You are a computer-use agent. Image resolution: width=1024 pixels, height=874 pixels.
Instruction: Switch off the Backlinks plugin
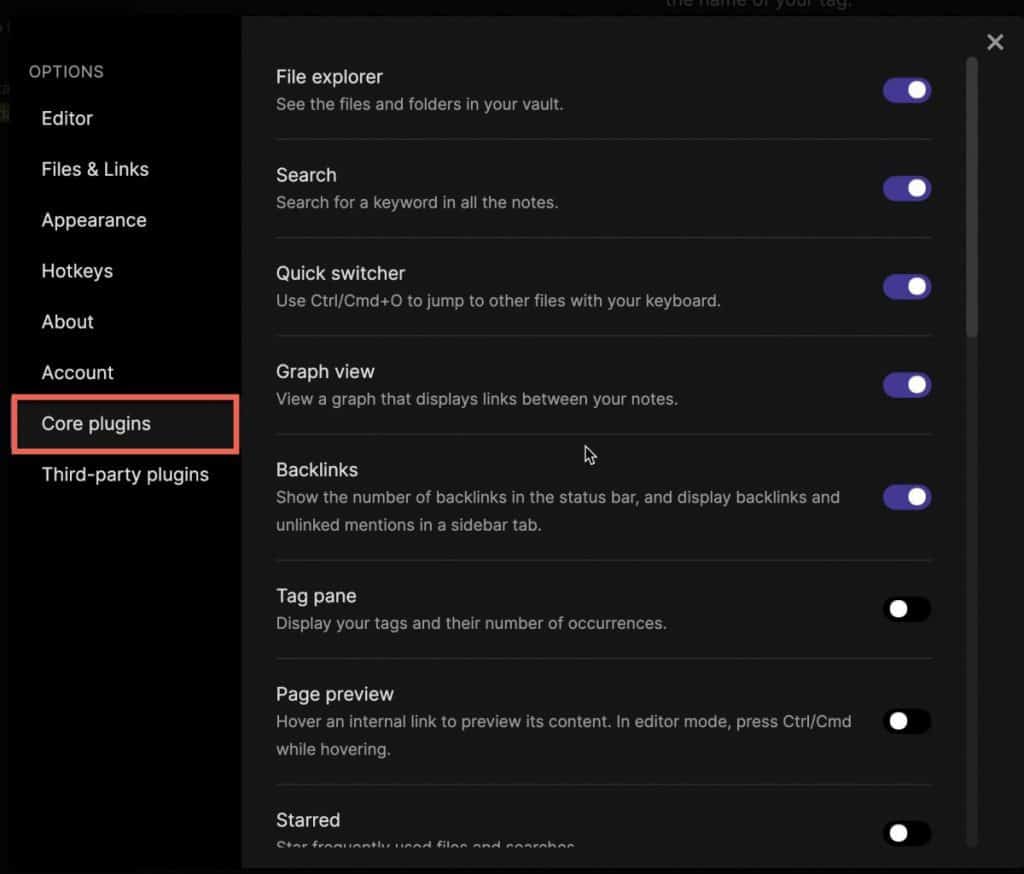click(x=906, y=497)
